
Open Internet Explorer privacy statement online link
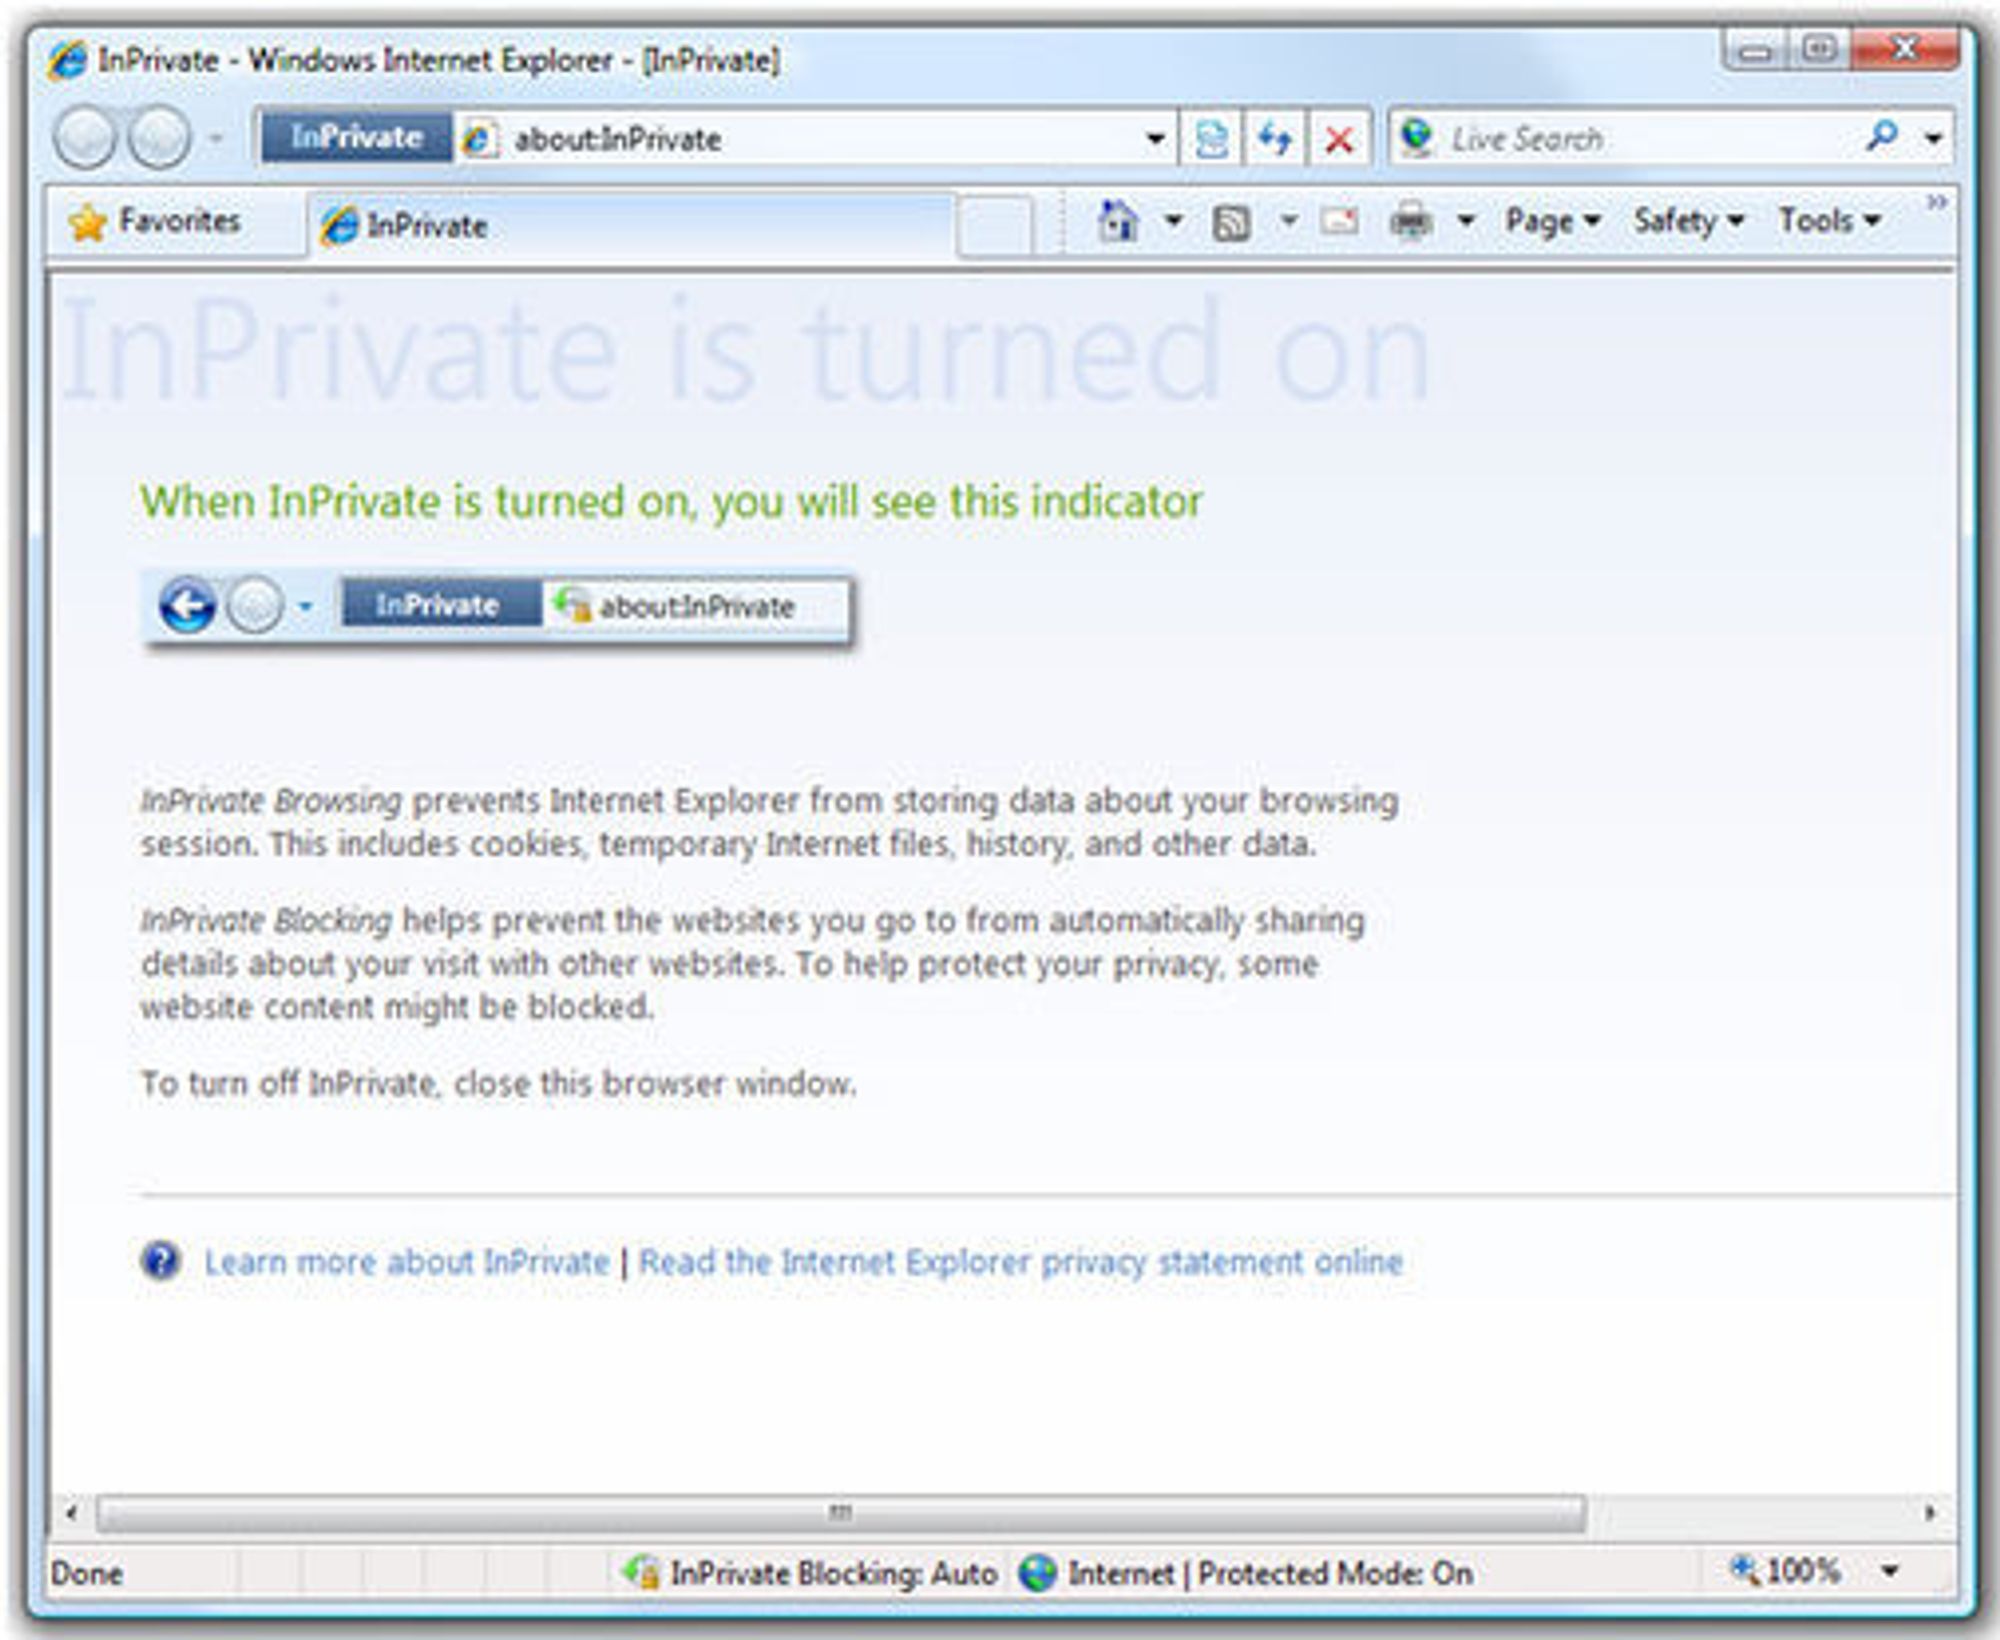click(x=1021, y=1262)
